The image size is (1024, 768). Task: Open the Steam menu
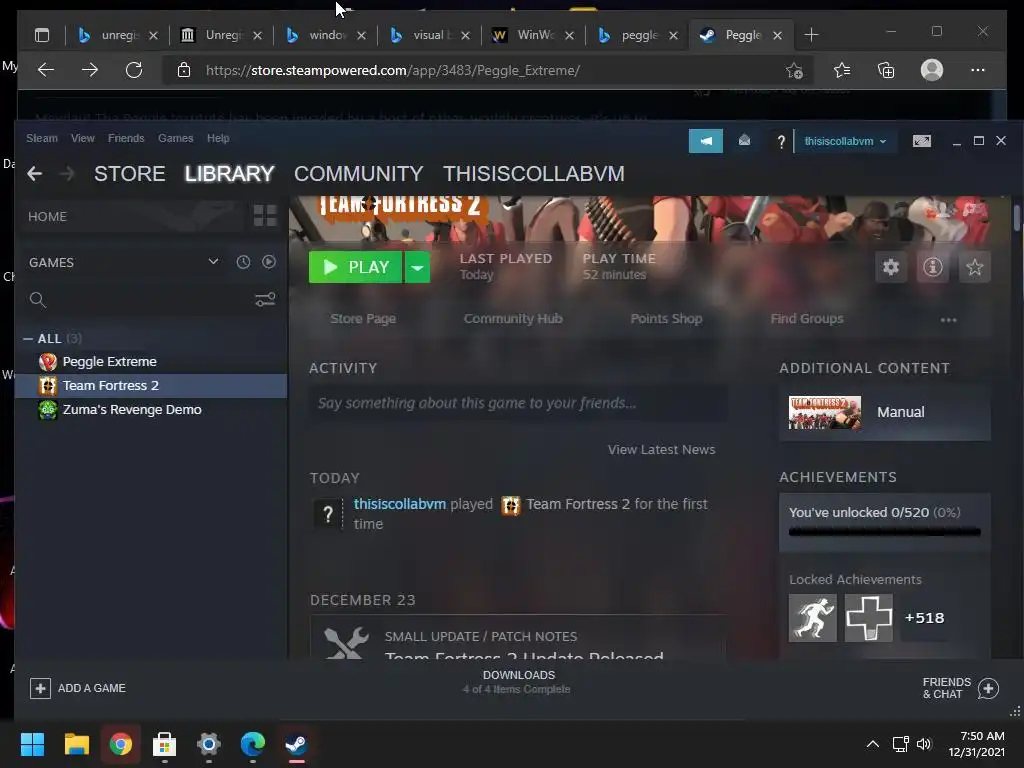(42, 138)
